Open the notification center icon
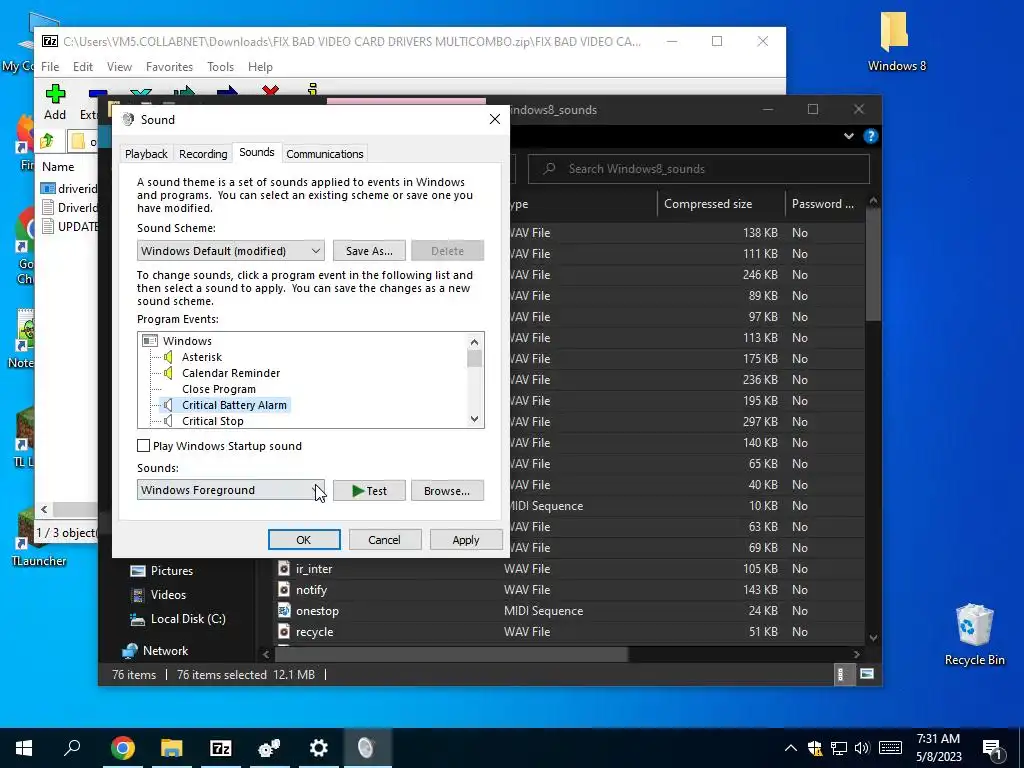Image resolution: width=1024 pixels, height=768 pixels. 992,748
